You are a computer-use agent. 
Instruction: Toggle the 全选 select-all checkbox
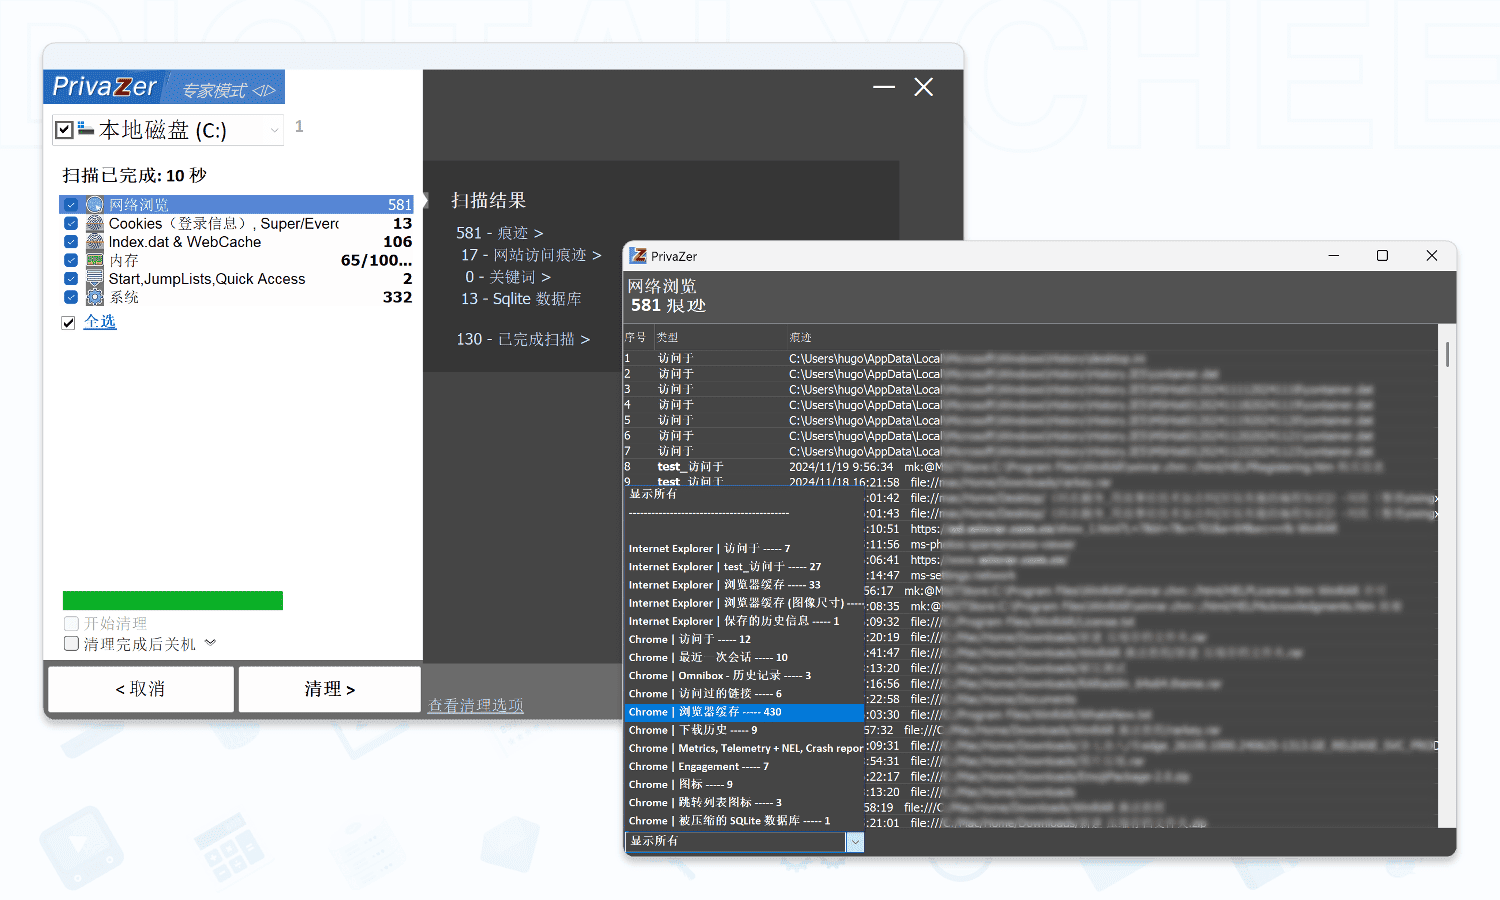click(x=68, y=323)
